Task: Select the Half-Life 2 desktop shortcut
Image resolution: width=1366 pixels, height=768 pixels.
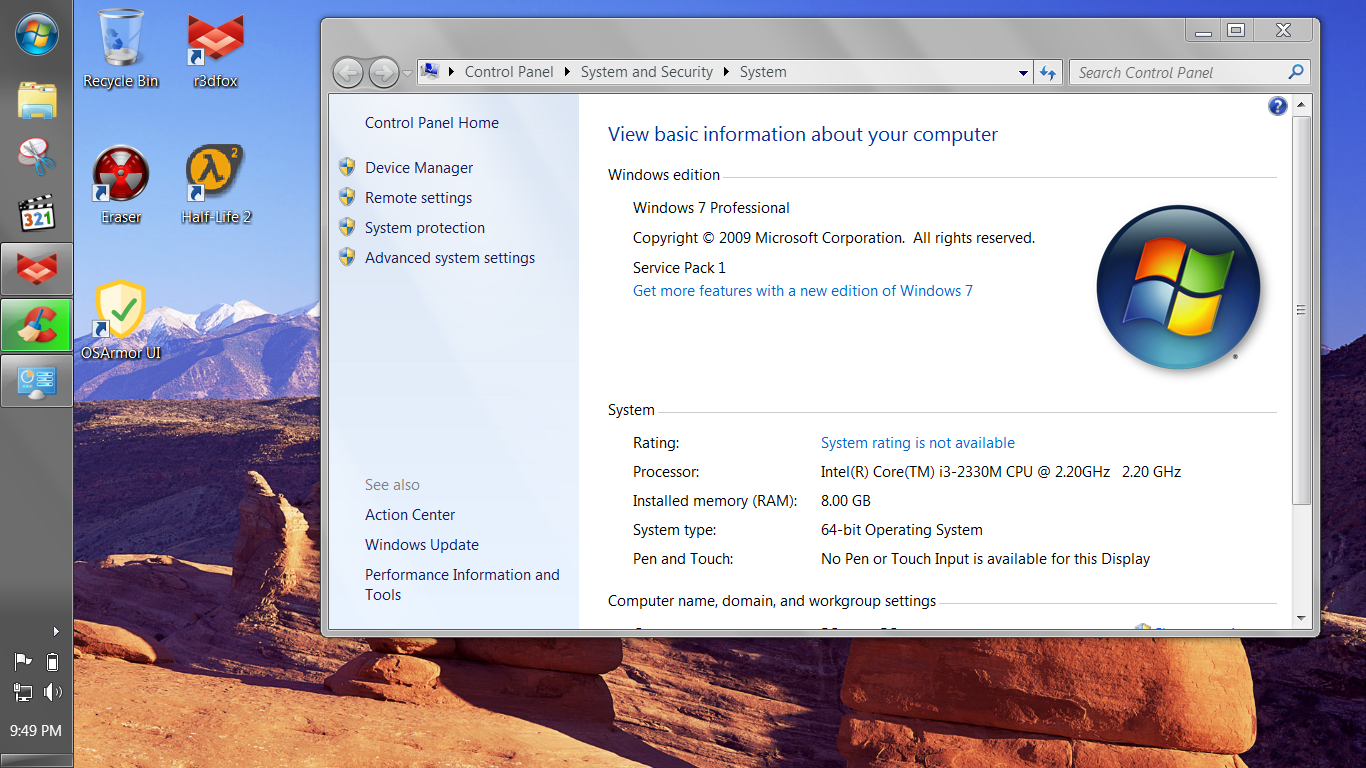Action: pyautogui.click(x=216, y=185)
